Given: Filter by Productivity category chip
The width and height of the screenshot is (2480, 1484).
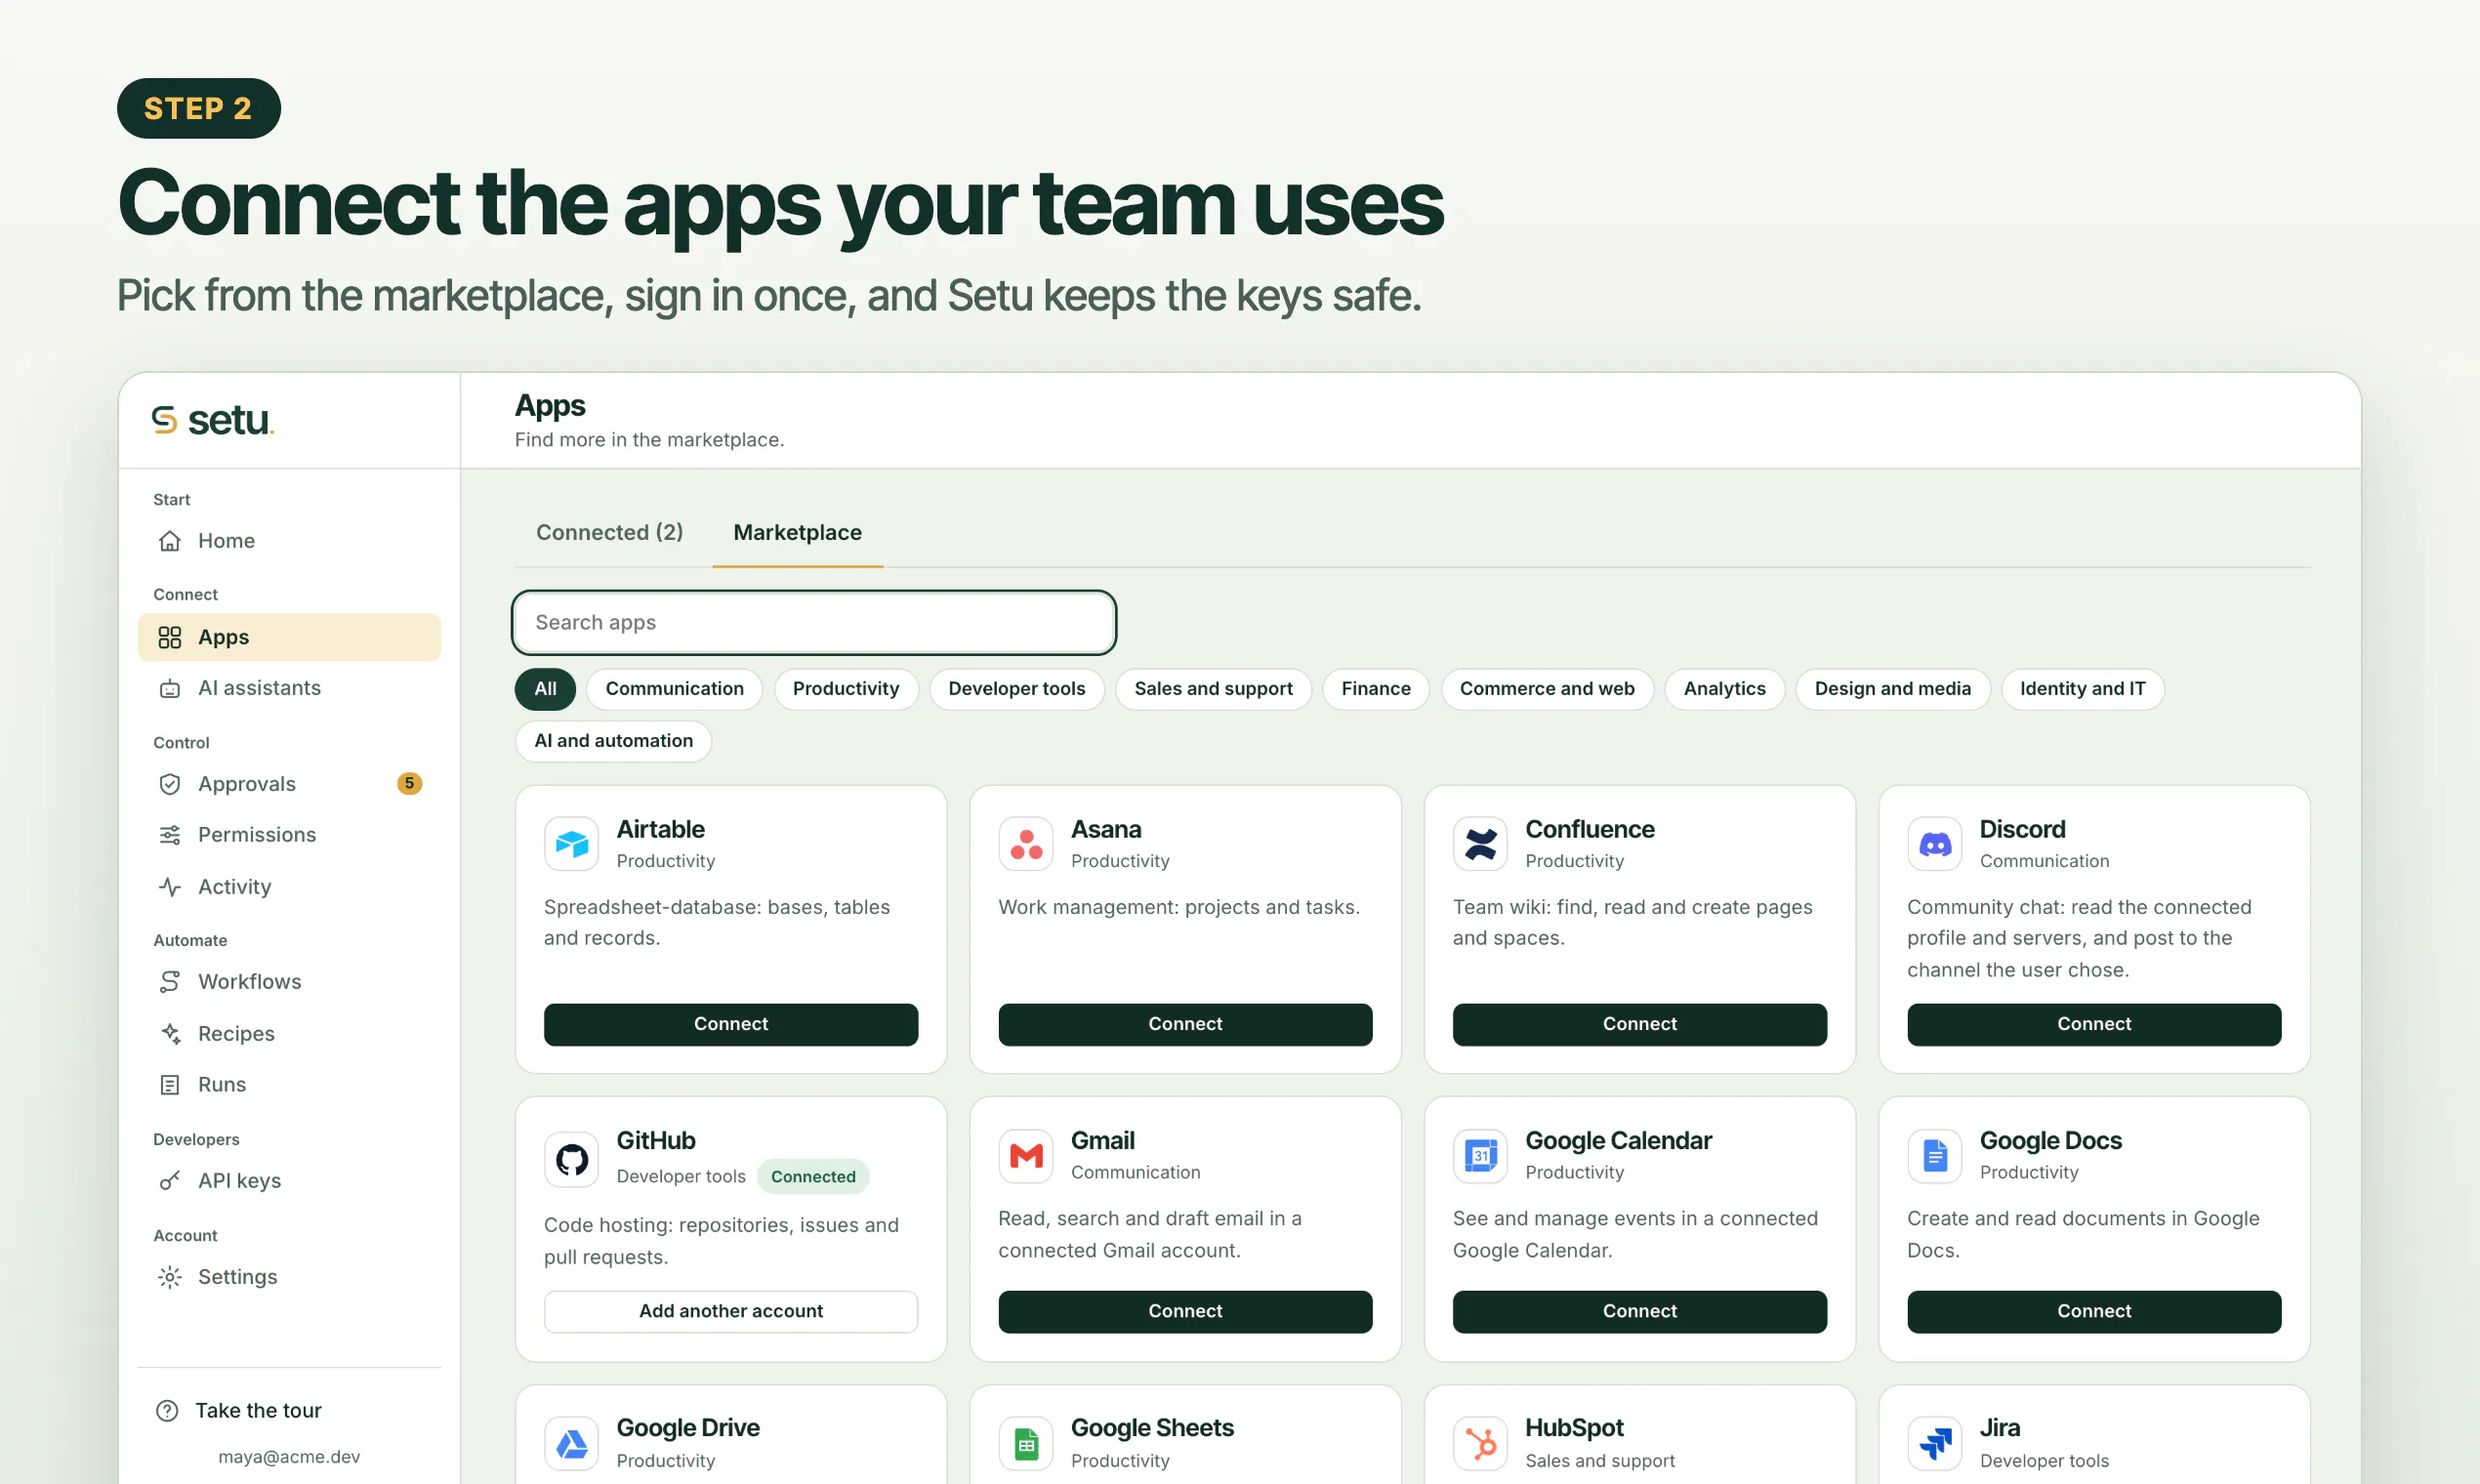Looking at the screenshot, I should point(846,689).
